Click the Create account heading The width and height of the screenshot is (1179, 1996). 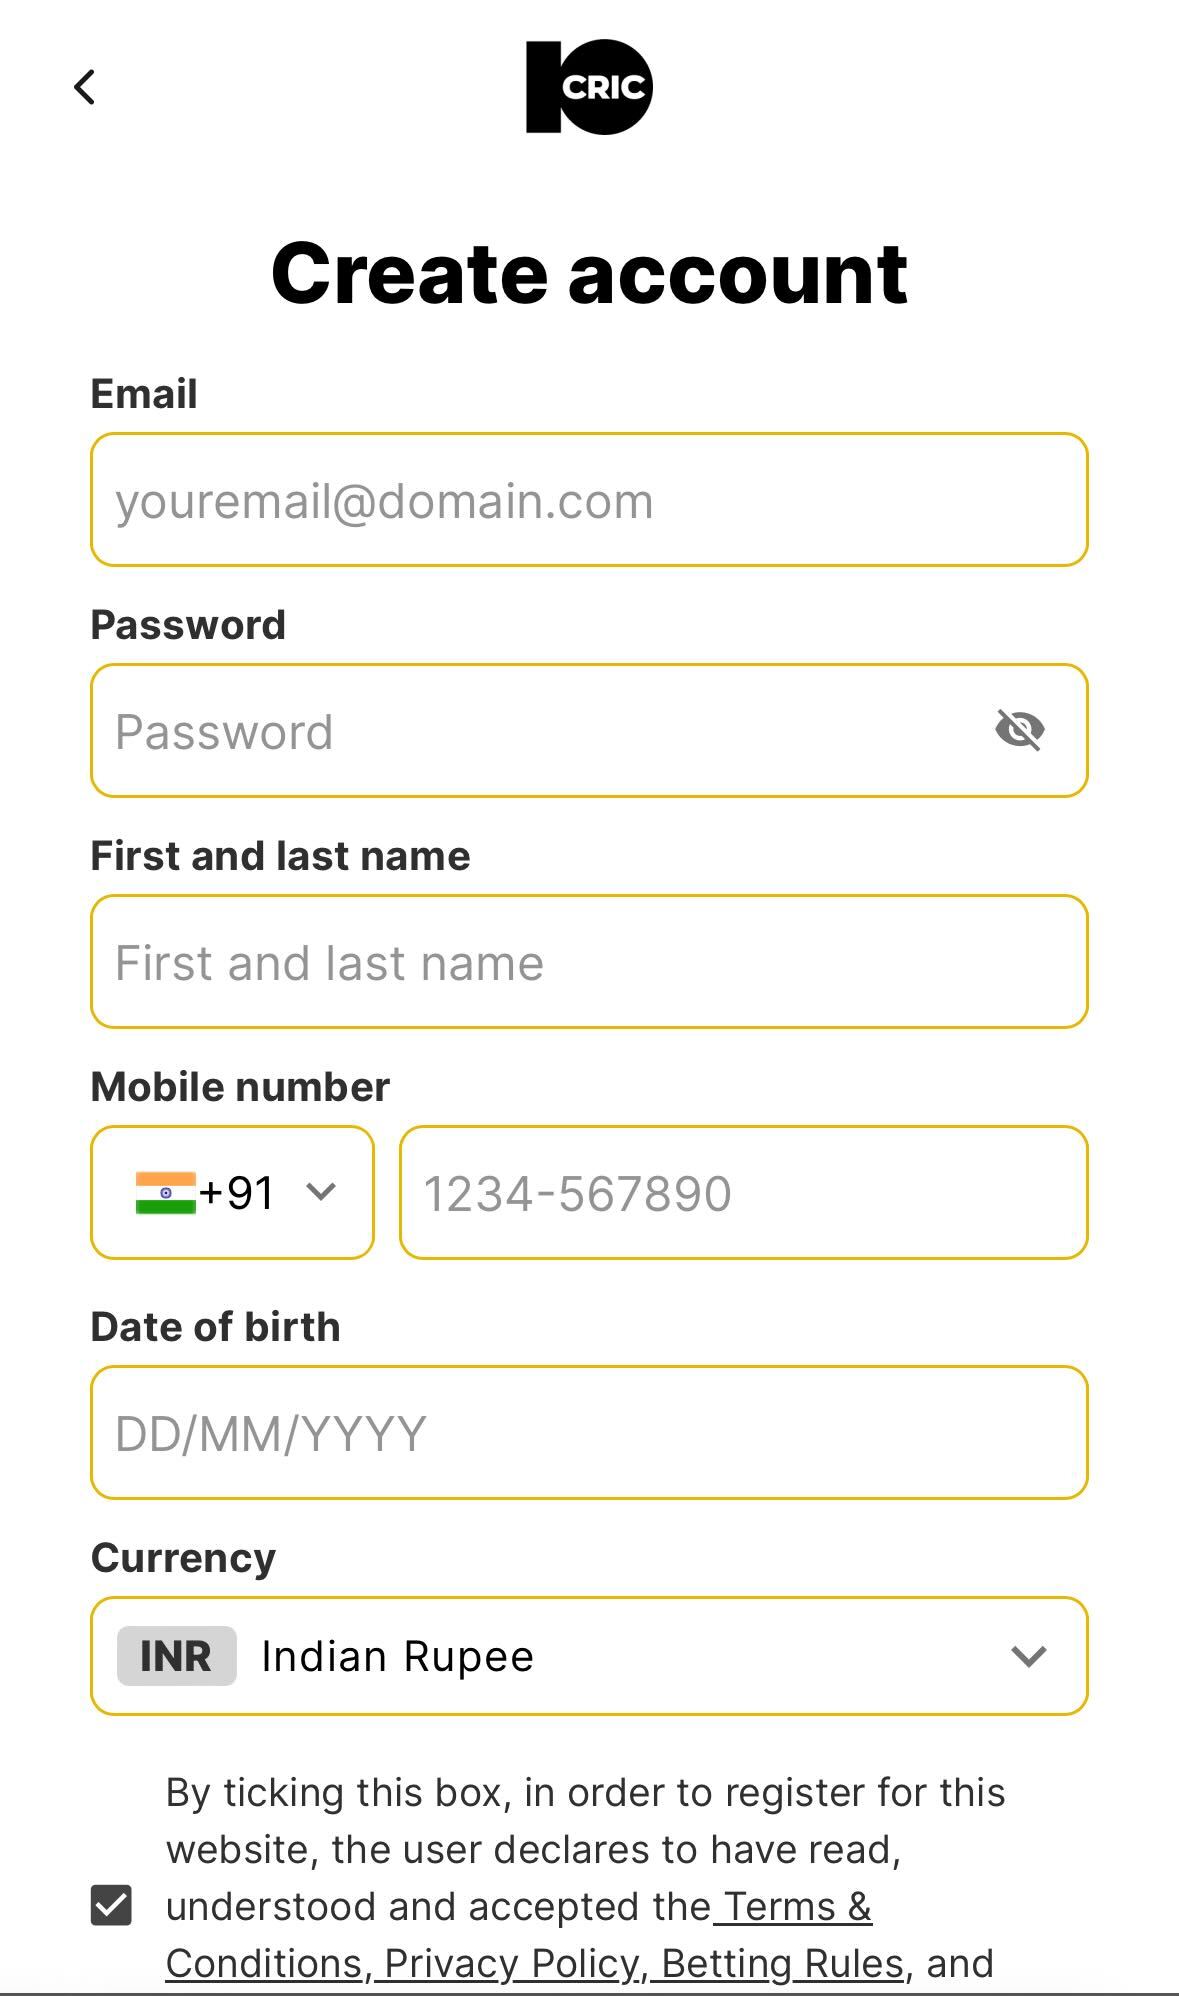pyautogui.click(x=589, y=273)
